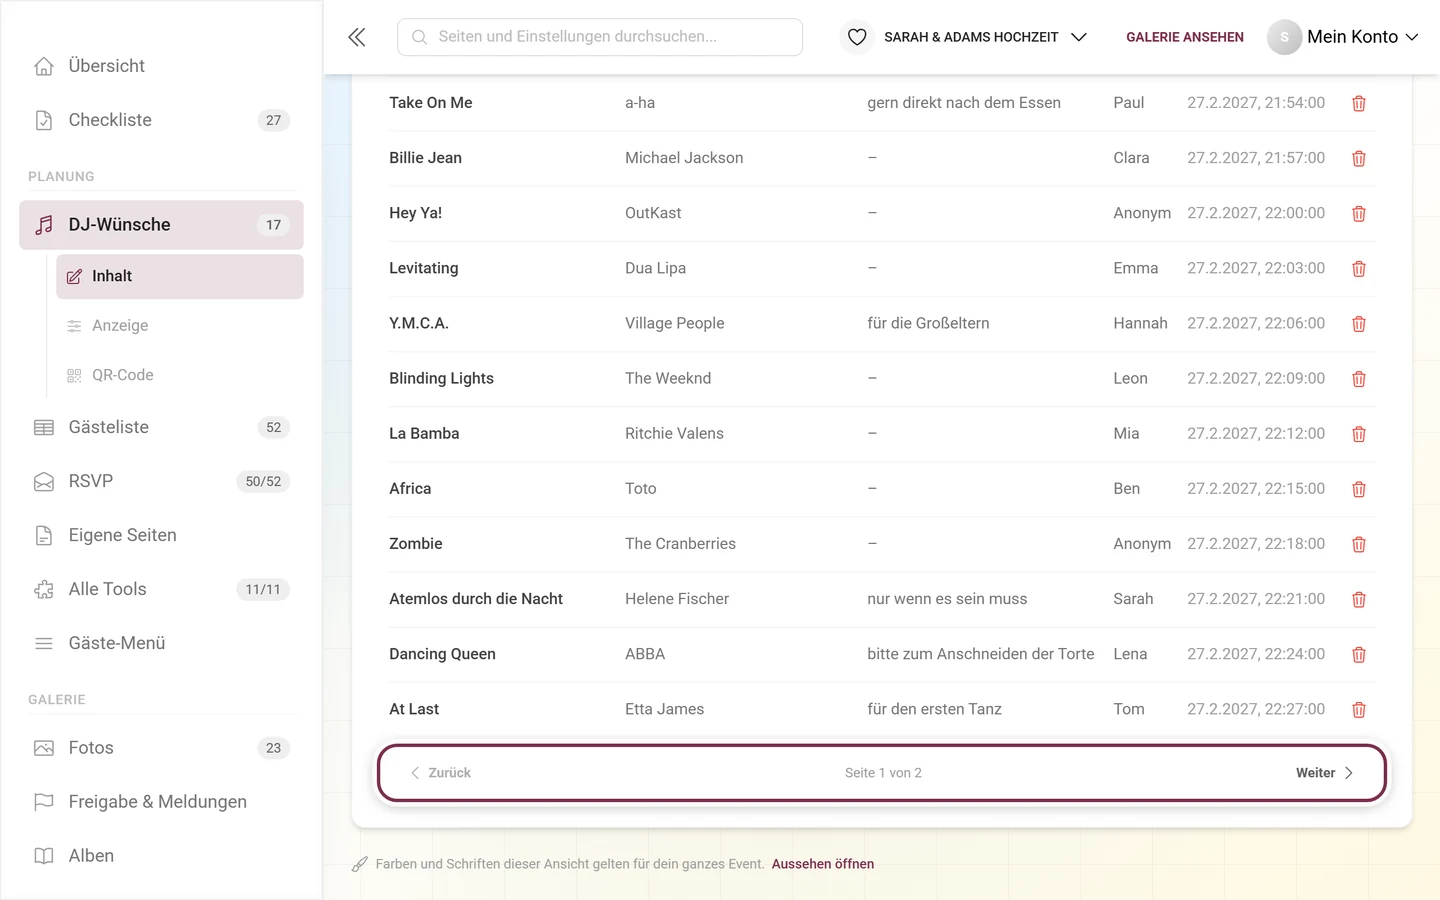The width and height of the screenshot is (1440, 900).
Task: Go to Freigabe & Meldungen
Action: (161, 802)
